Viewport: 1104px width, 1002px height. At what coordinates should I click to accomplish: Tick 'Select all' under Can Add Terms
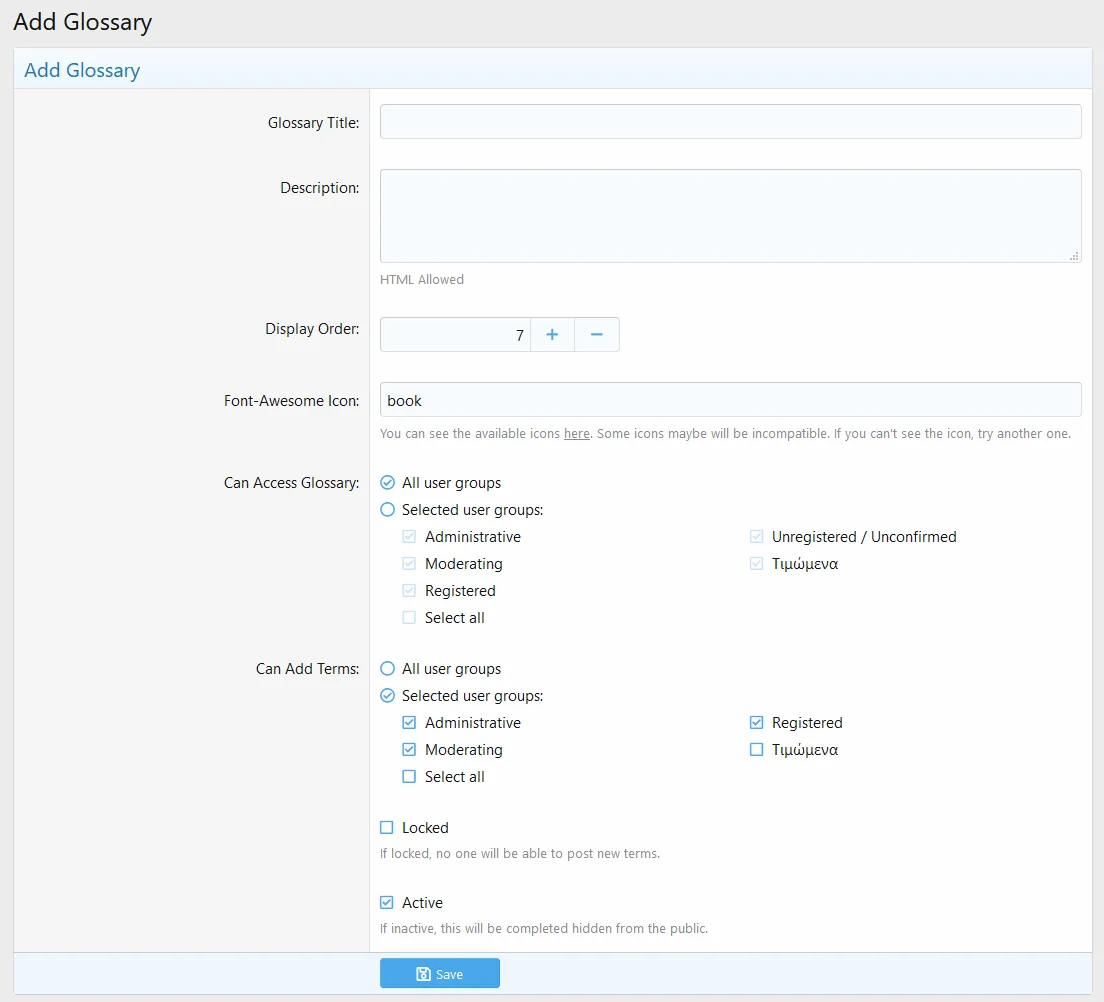(x=409, y=777)
